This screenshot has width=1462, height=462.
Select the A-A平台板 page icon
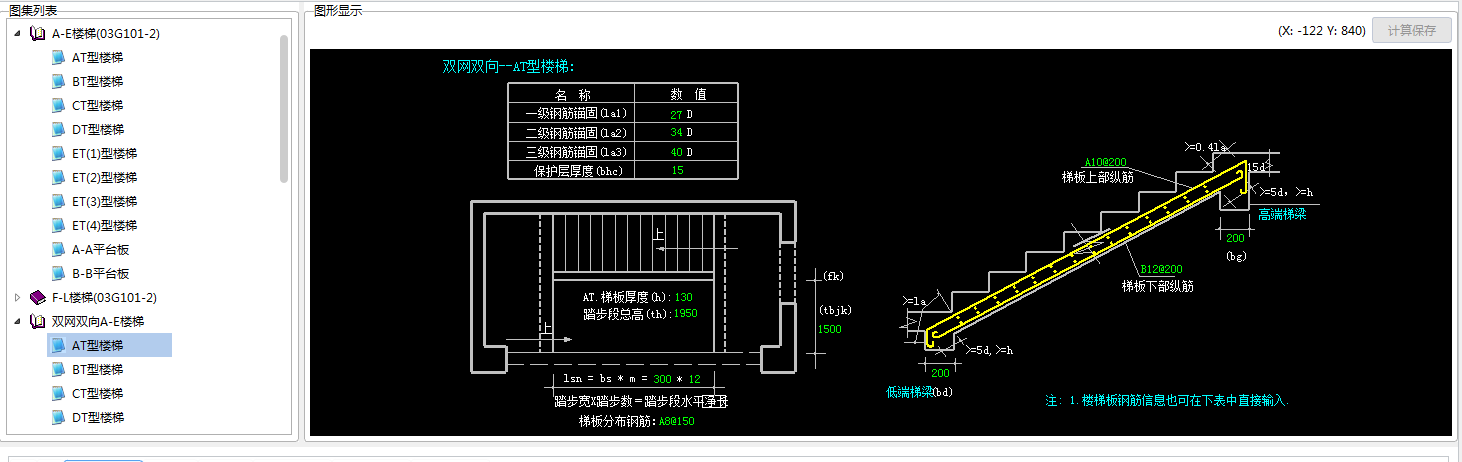(x=59, y=249)
